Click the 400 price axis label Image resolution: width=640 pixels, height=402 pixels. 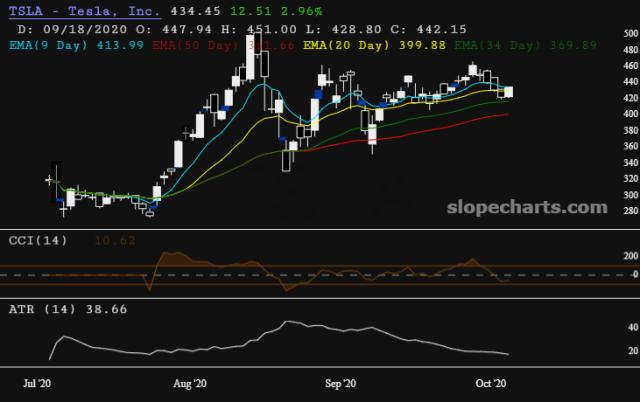click(631, 114)
